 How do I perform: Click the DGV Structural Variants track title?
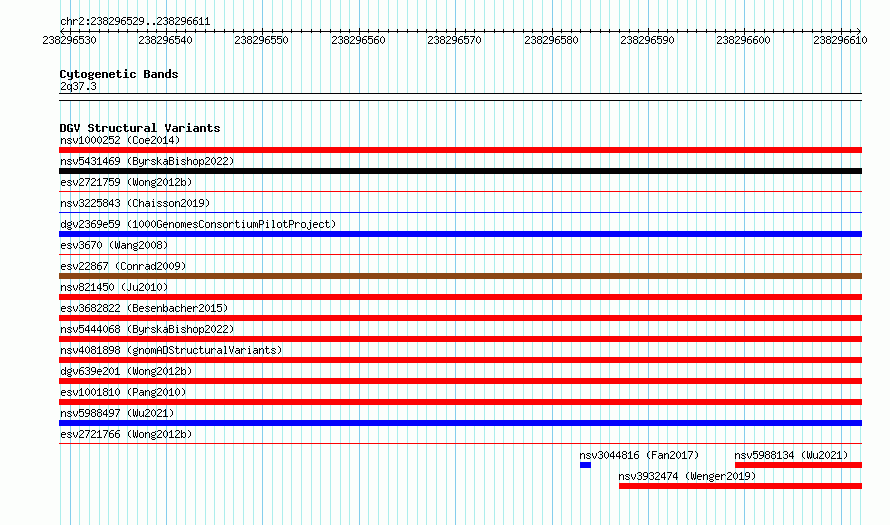140,128
